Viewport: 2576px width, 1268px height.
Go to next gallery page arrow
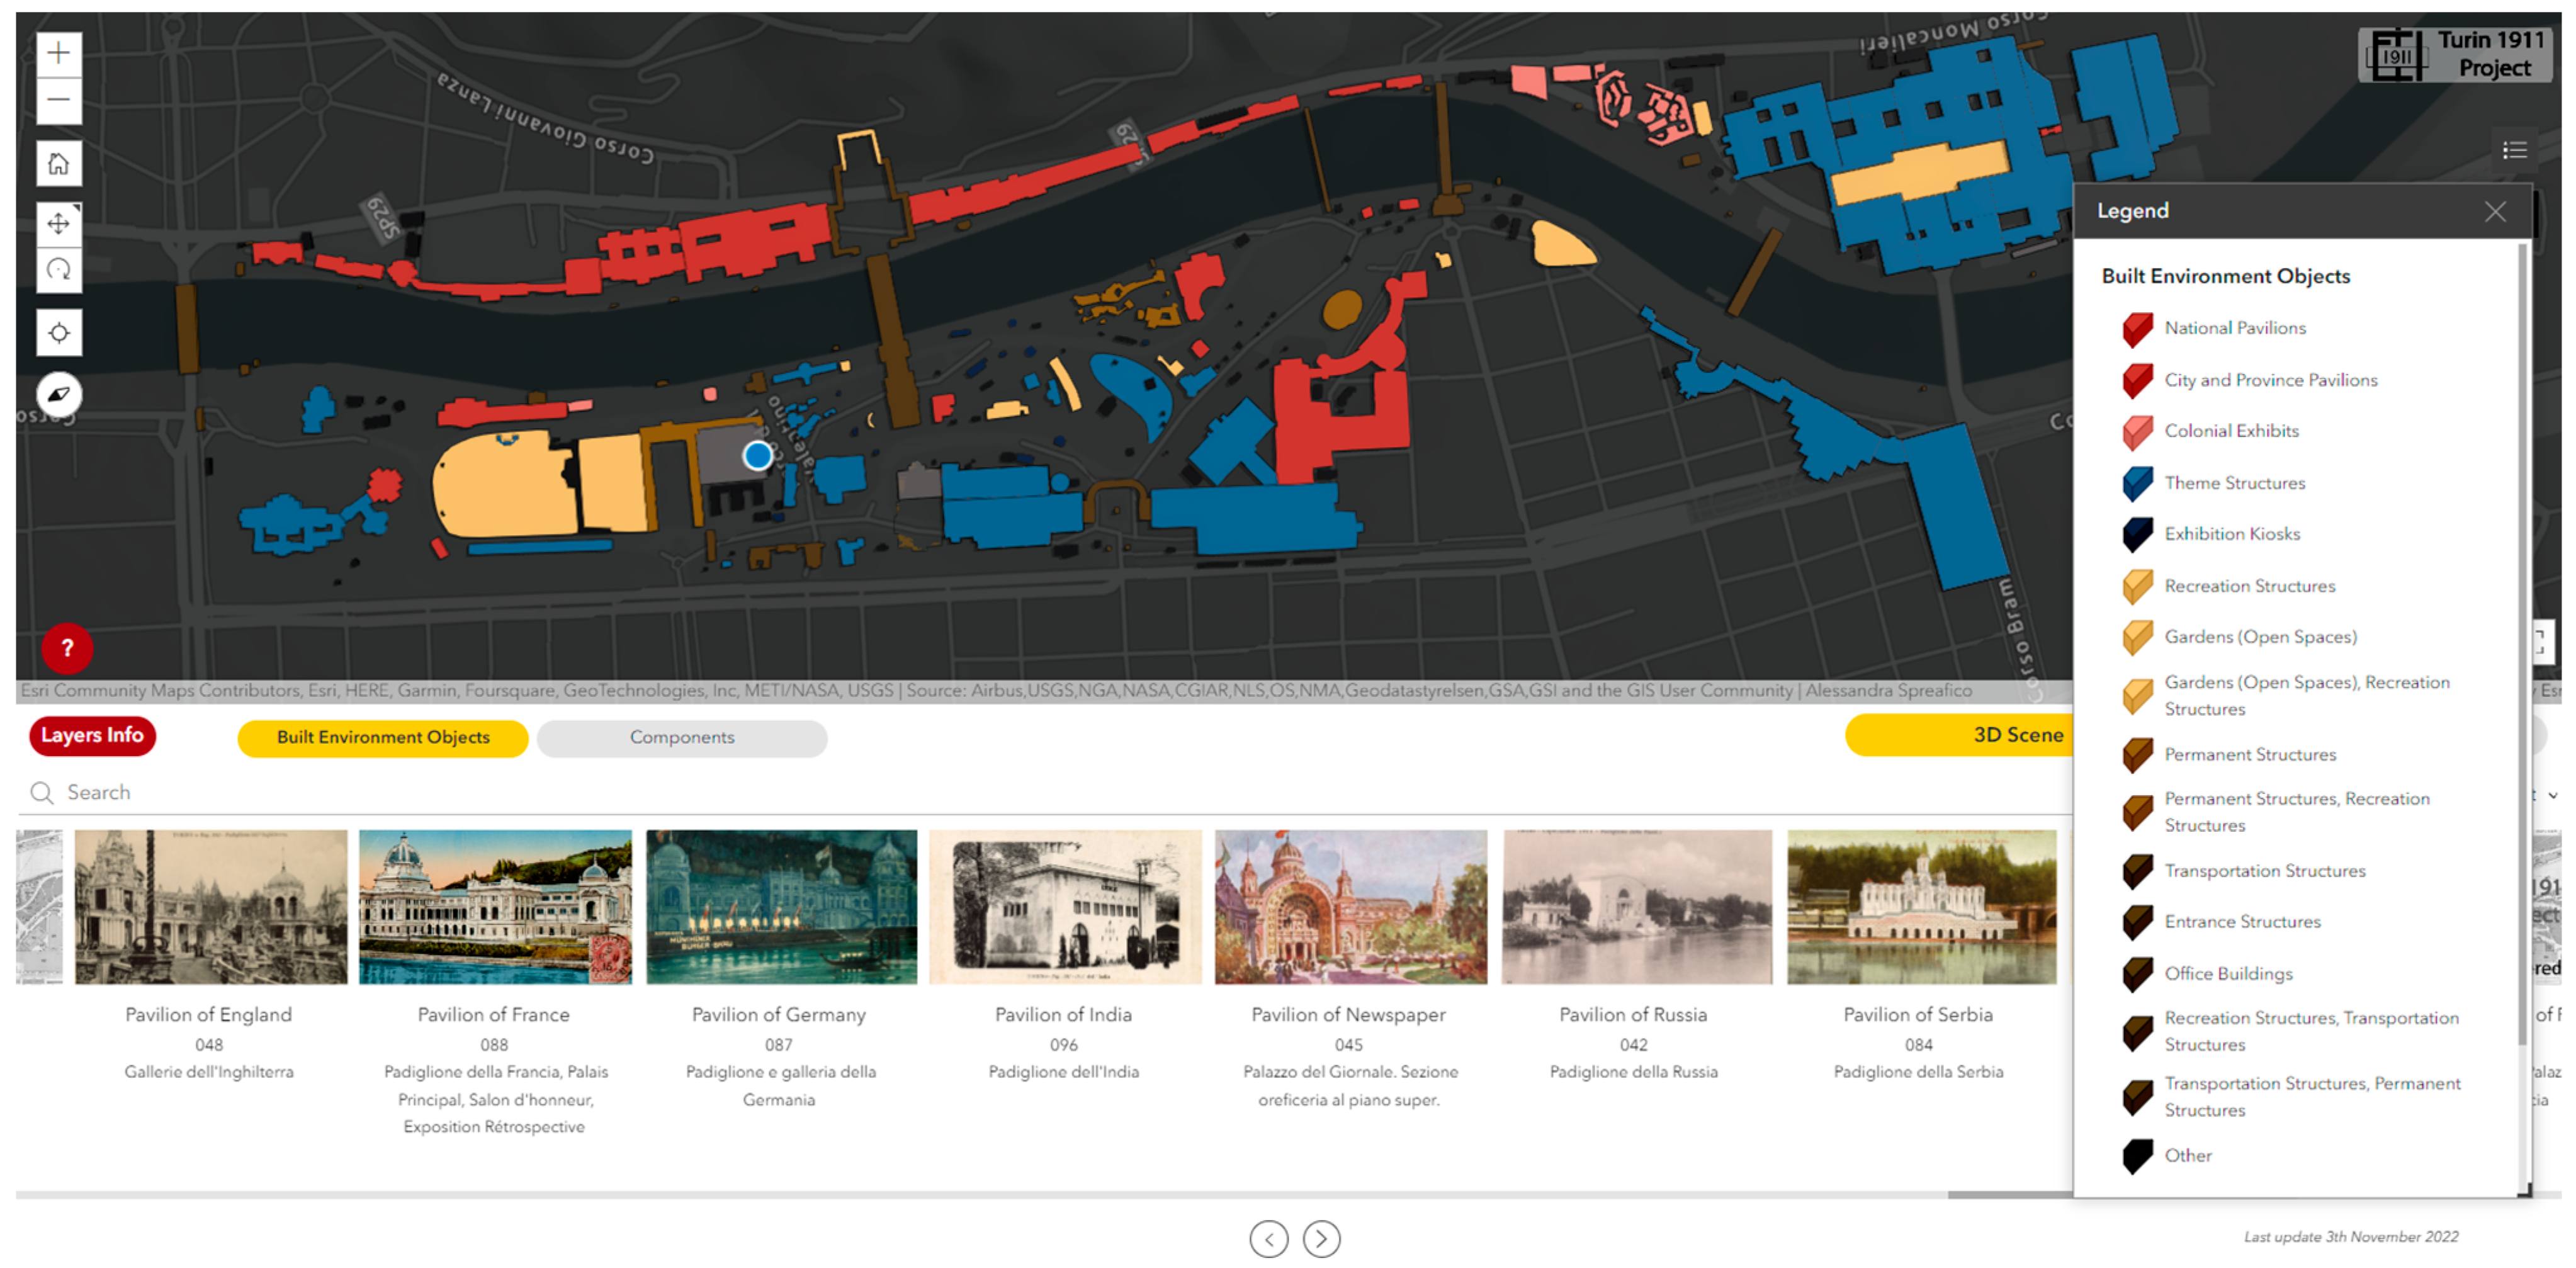click(1321, 1239)
